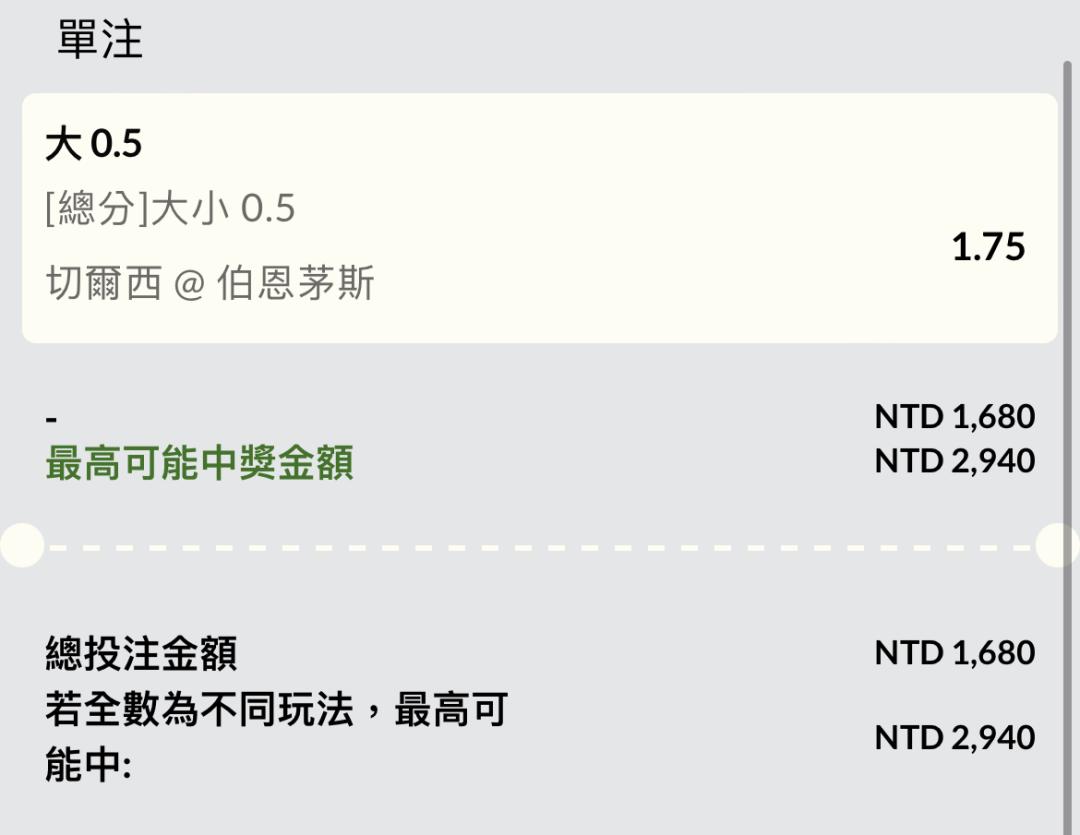Click the 單注 section heading
The width and height of the screenshot is (1080, 835).
tap(100, 39)
